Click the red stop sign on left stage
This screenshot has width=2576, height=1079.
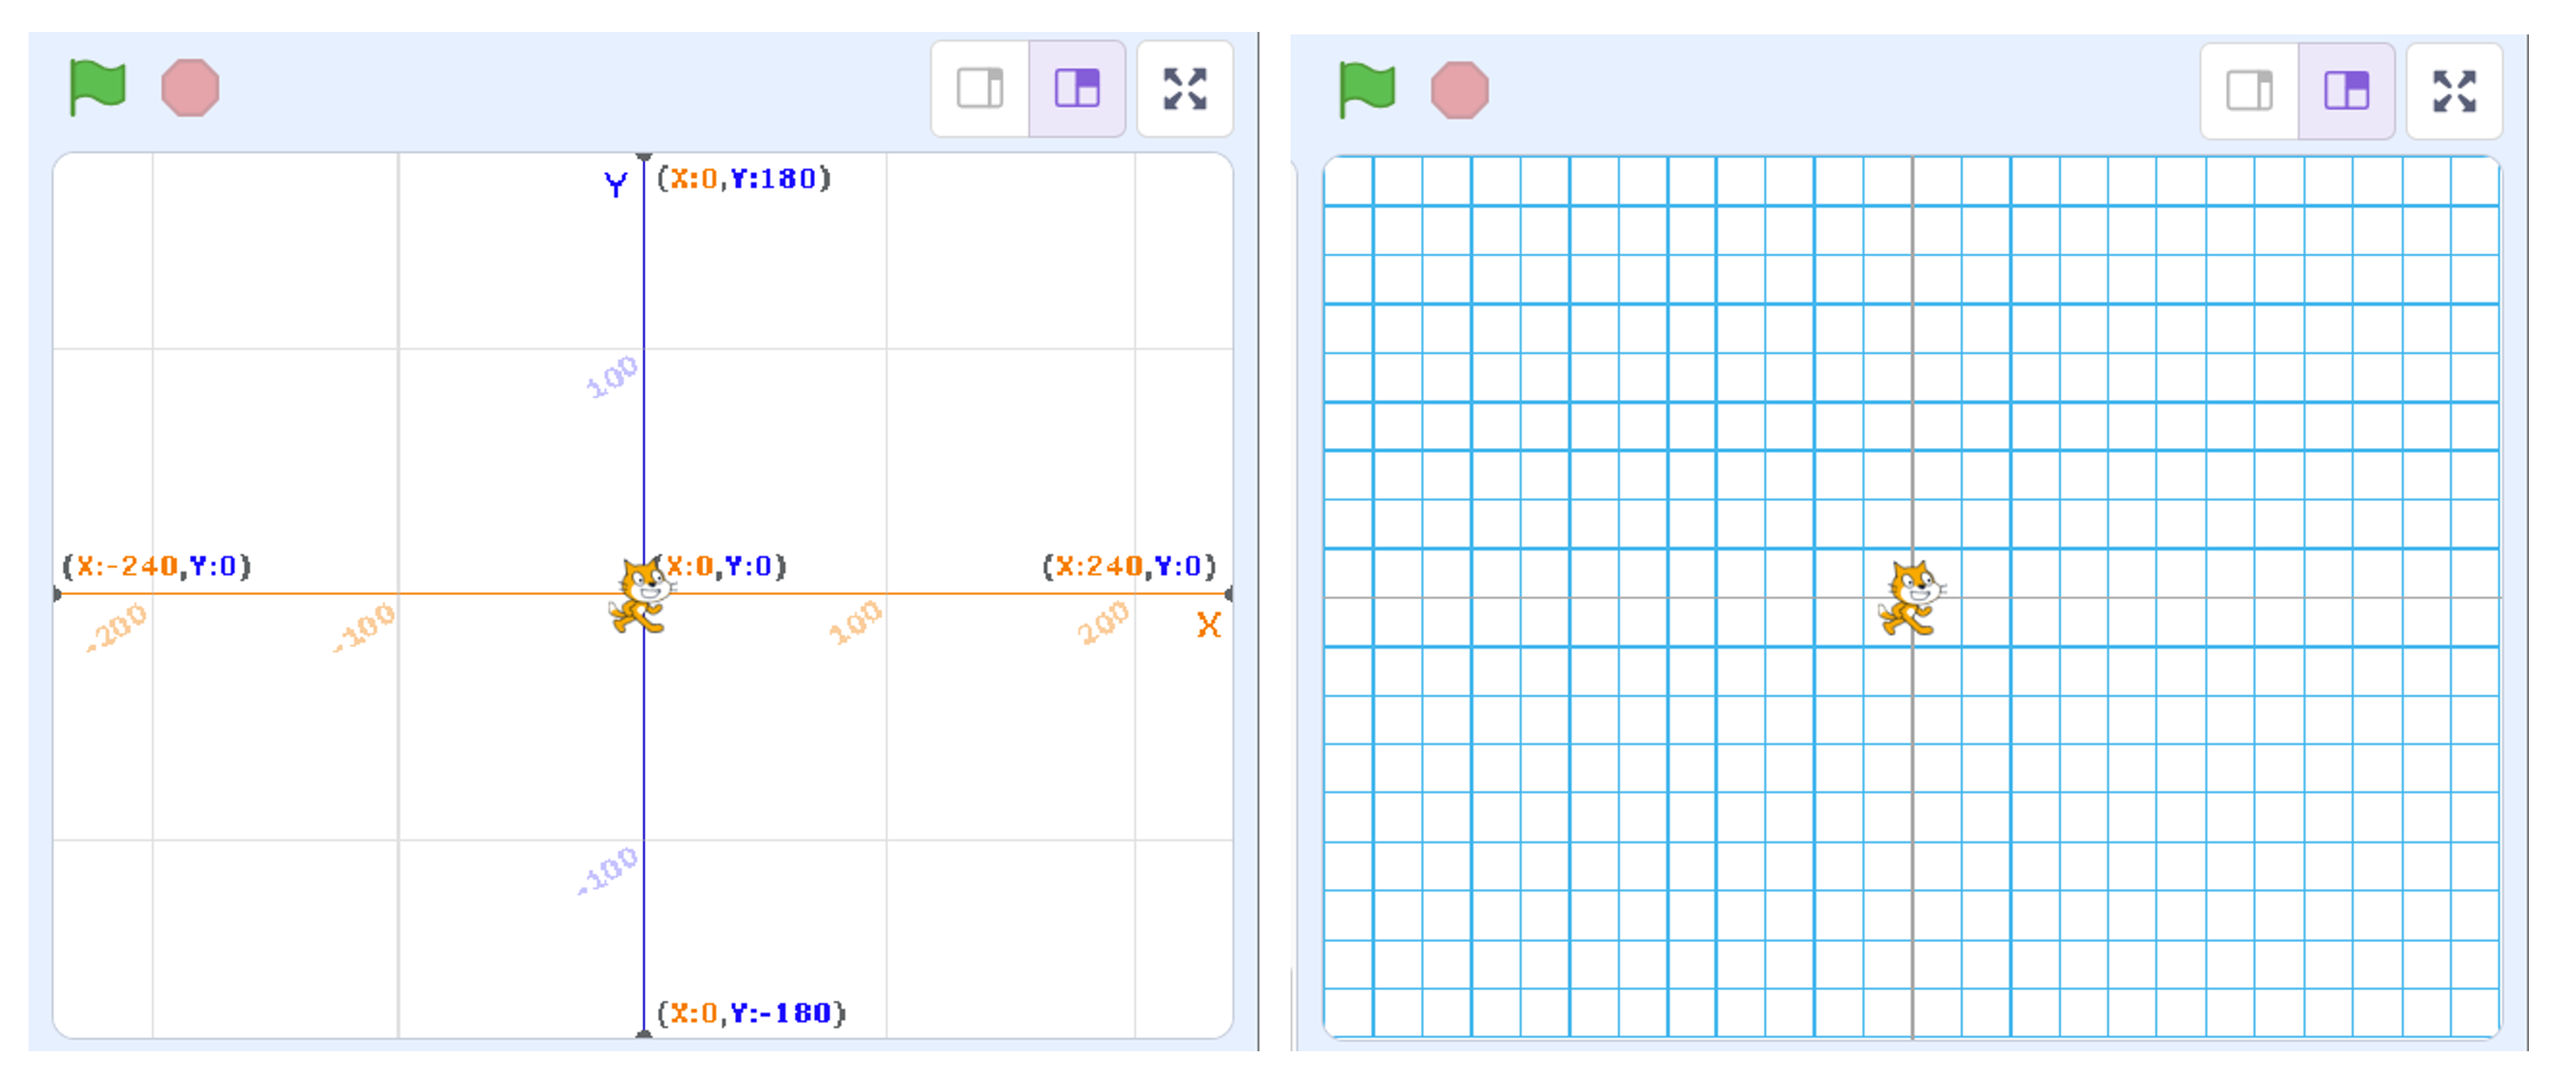(x=190, y=88)
